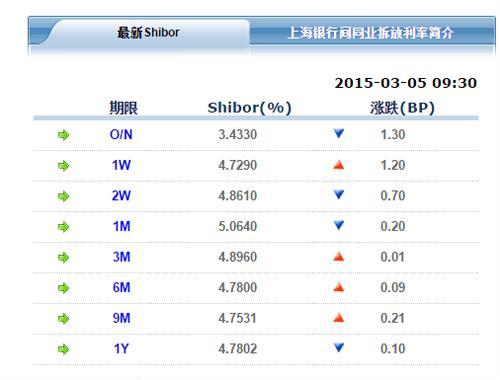Screen dimensions: 500x380
Task: Select the 9M rate value 4.7531
Action: tap(237, 318)
